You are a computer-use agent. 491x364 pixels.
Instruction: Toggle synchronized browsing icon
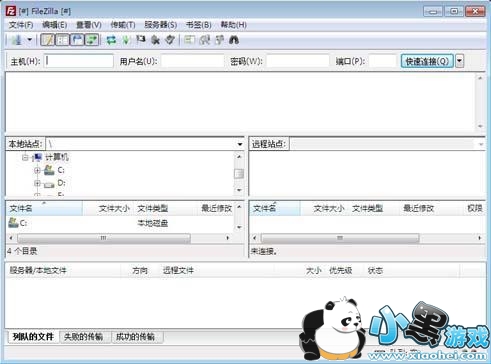coord(219,40)
